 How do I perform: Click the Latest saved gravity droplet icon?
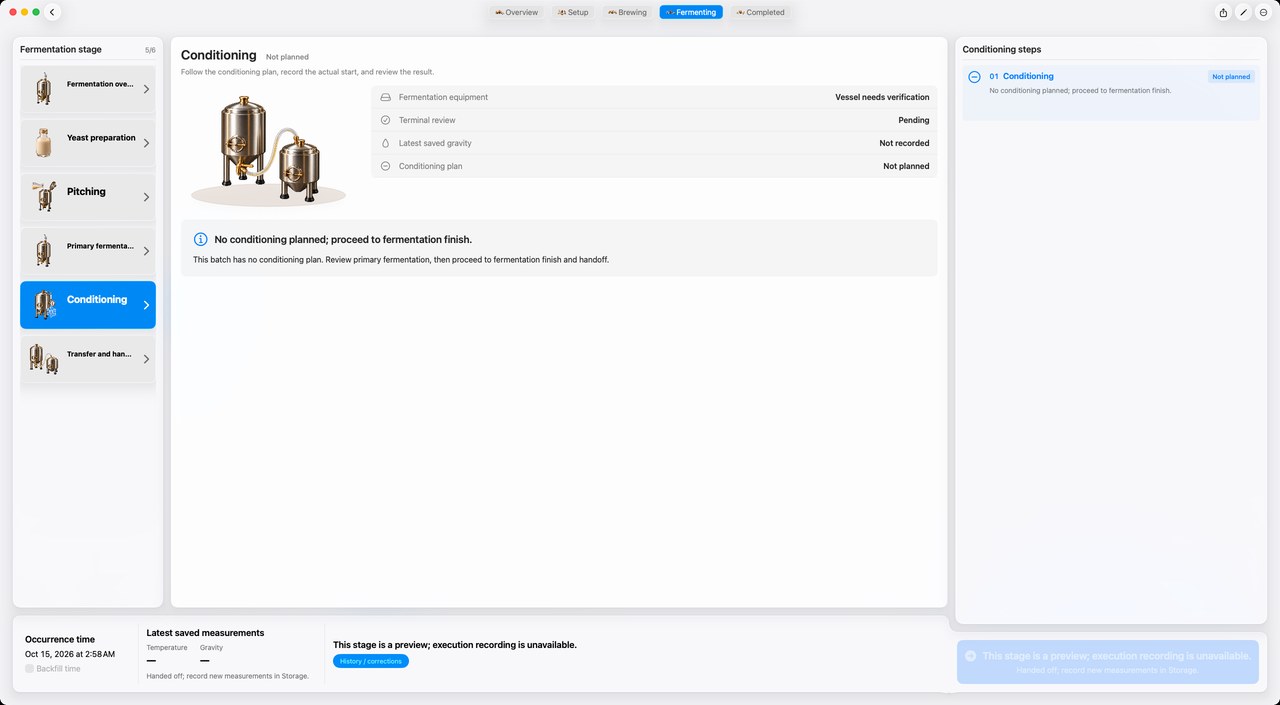[x=385, y=143]
